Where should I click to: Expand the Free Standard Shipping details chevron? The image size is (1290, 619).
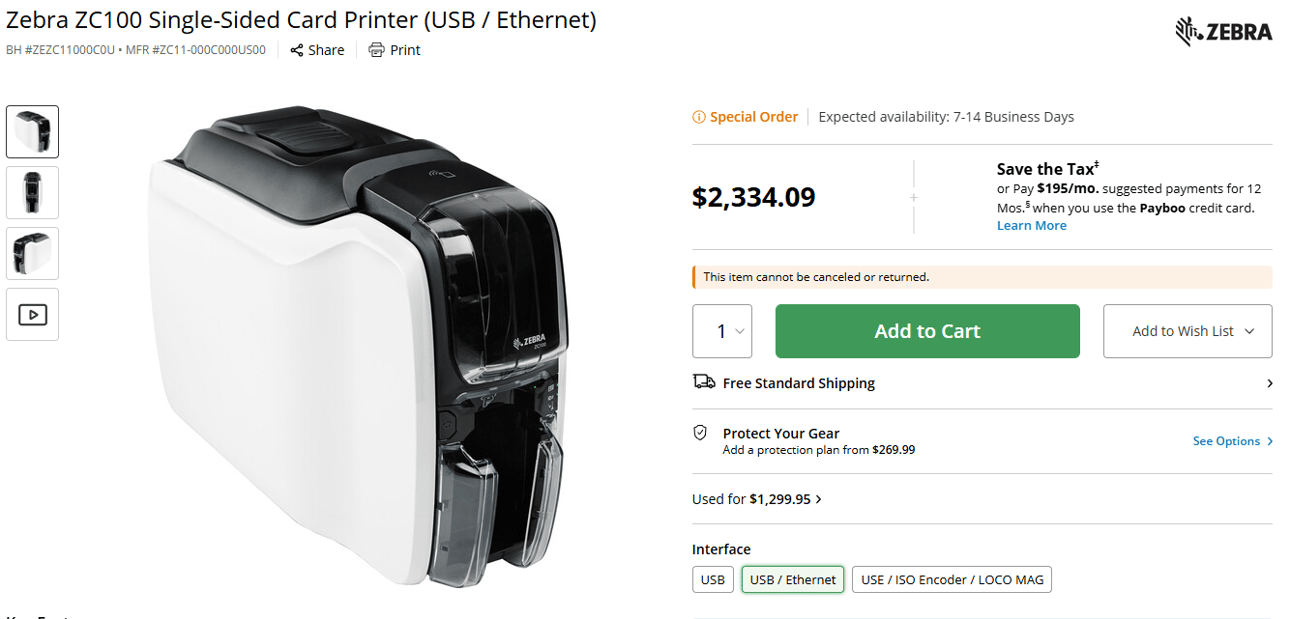(1268, 382)
